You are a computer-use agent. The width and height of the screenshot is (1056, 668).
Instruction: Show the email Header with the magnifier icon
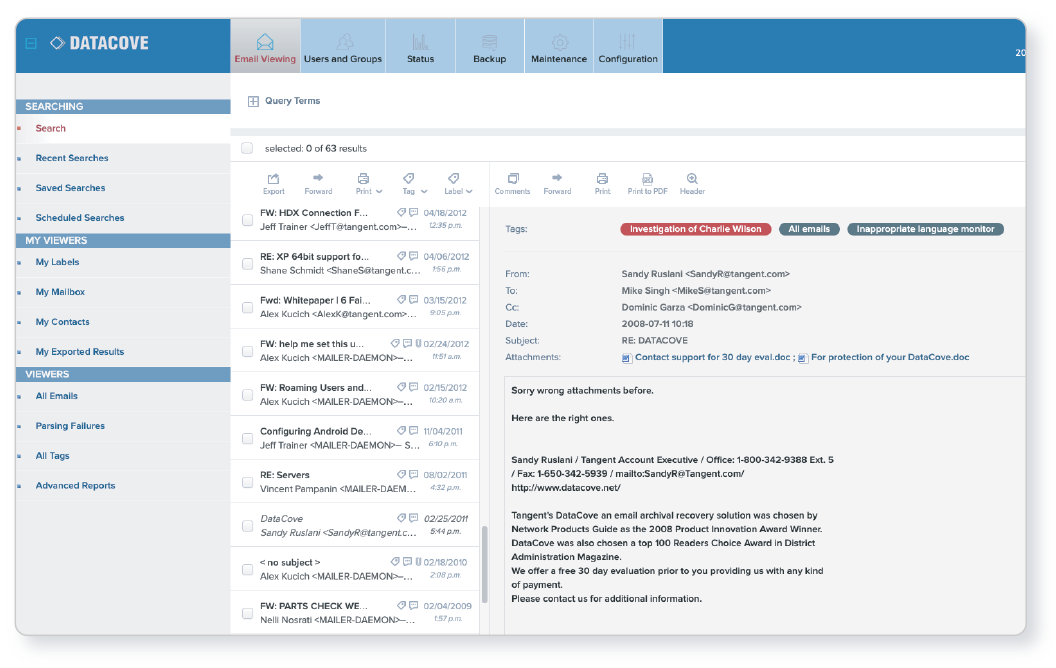[x=692, y=178]
